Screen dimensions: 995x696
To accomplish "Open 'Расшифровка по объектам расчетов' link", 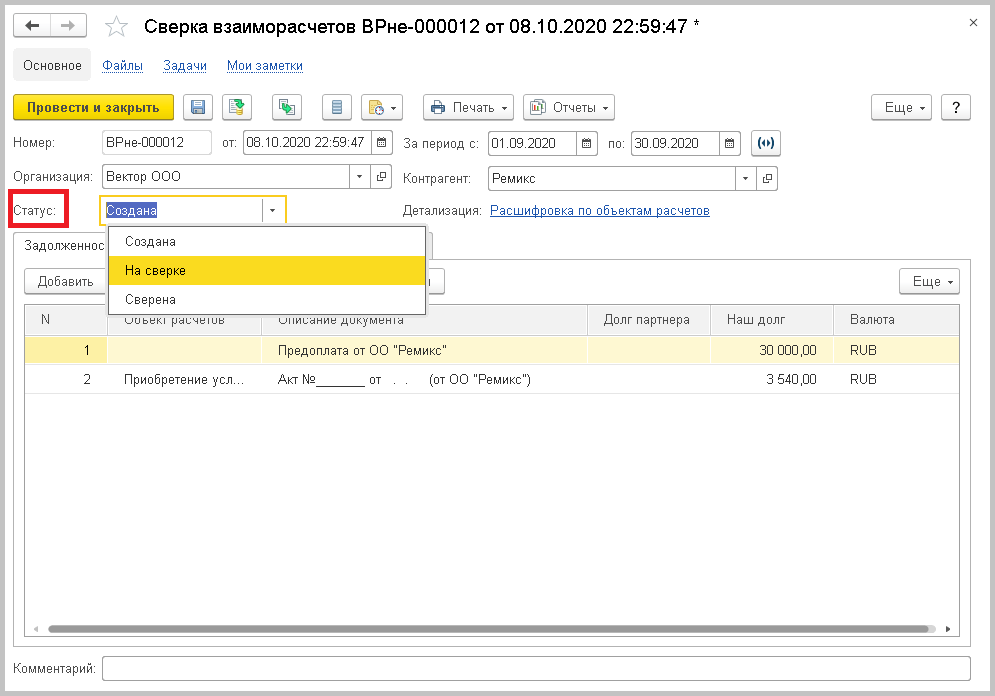I will (x=599, y=211).
